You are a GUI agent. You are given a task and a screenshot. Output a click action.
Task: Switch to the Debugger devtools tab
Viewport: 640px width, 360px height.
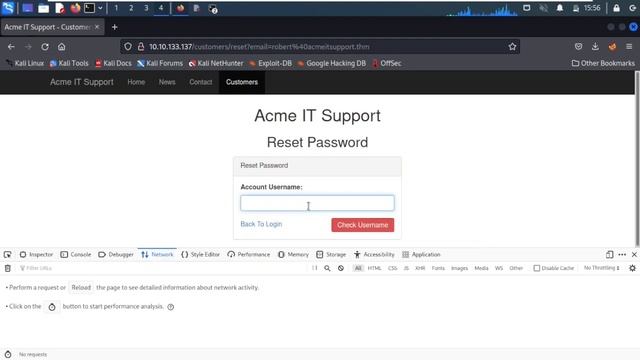116,254
